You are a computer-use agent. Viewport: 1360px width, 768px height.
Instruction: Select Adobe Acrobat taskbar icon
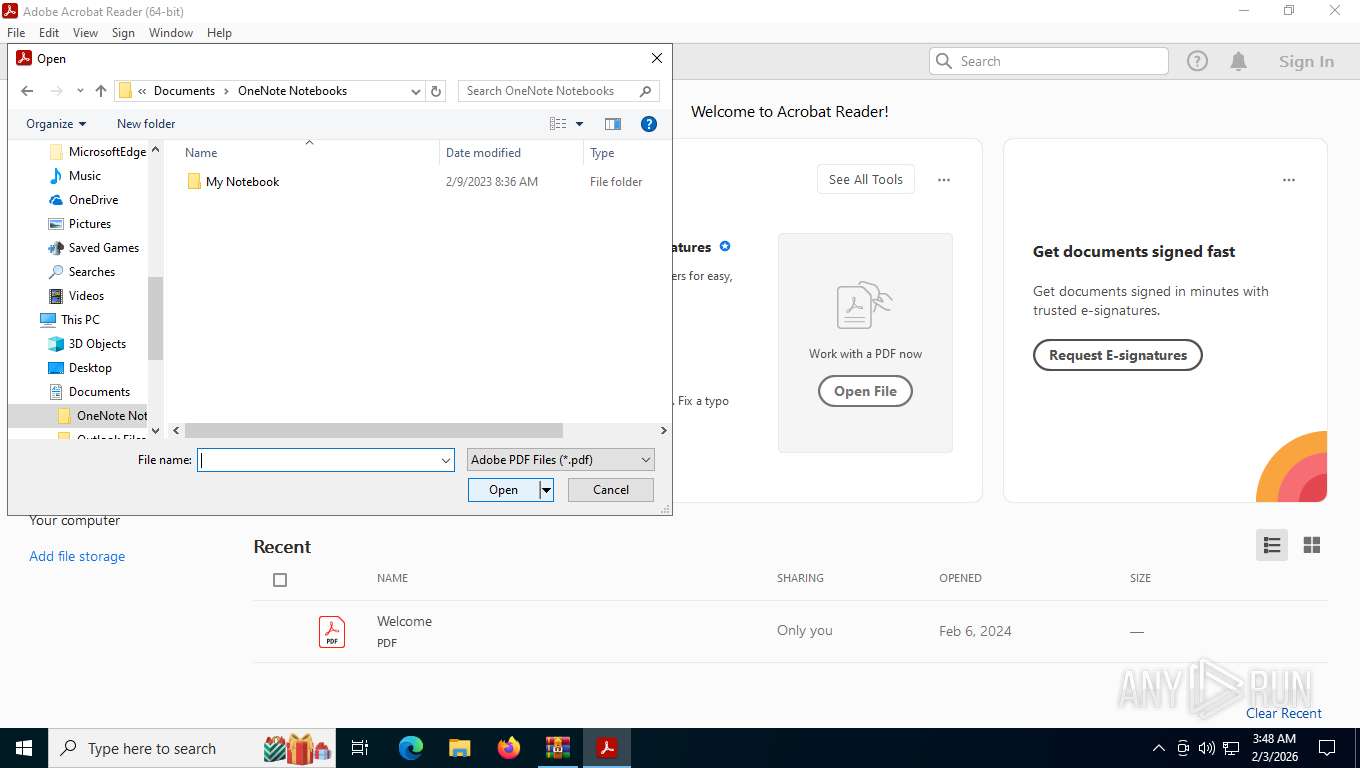click(607, 748)
